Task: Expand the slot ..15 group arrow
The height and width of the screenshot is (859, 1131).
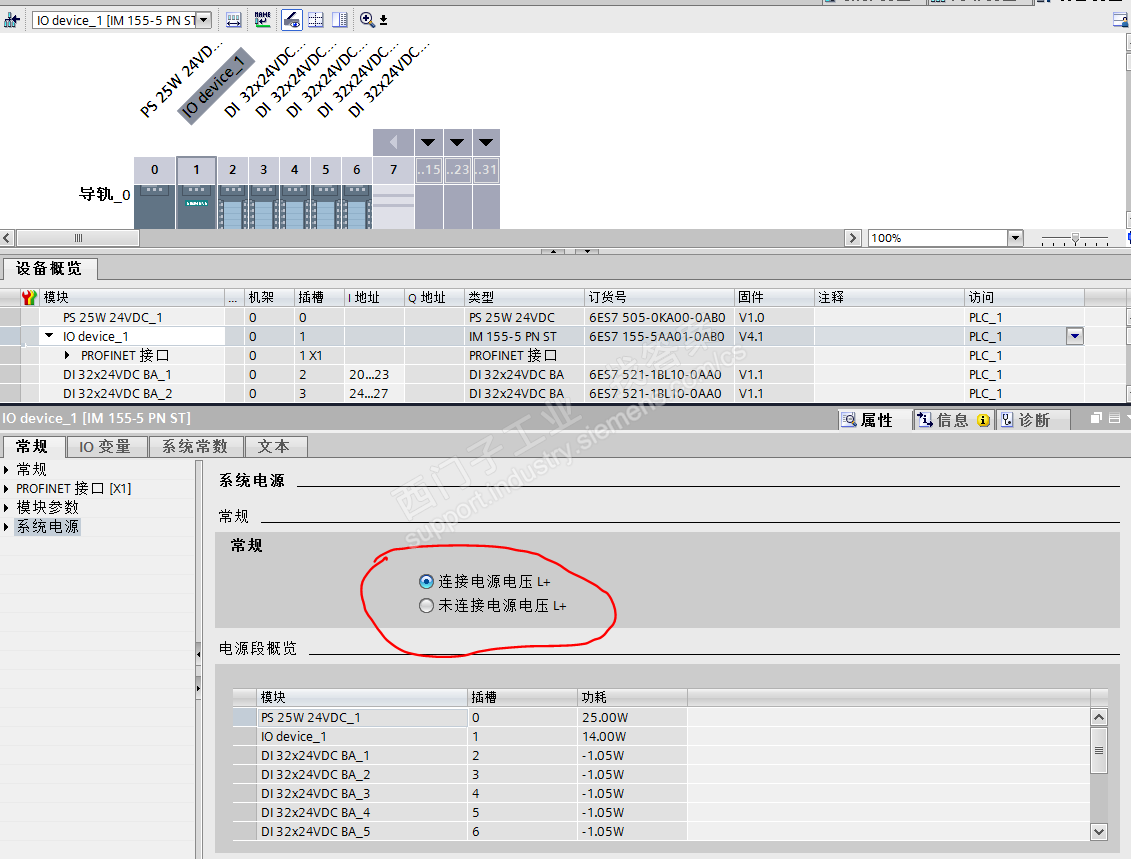Action: [428, 142]
